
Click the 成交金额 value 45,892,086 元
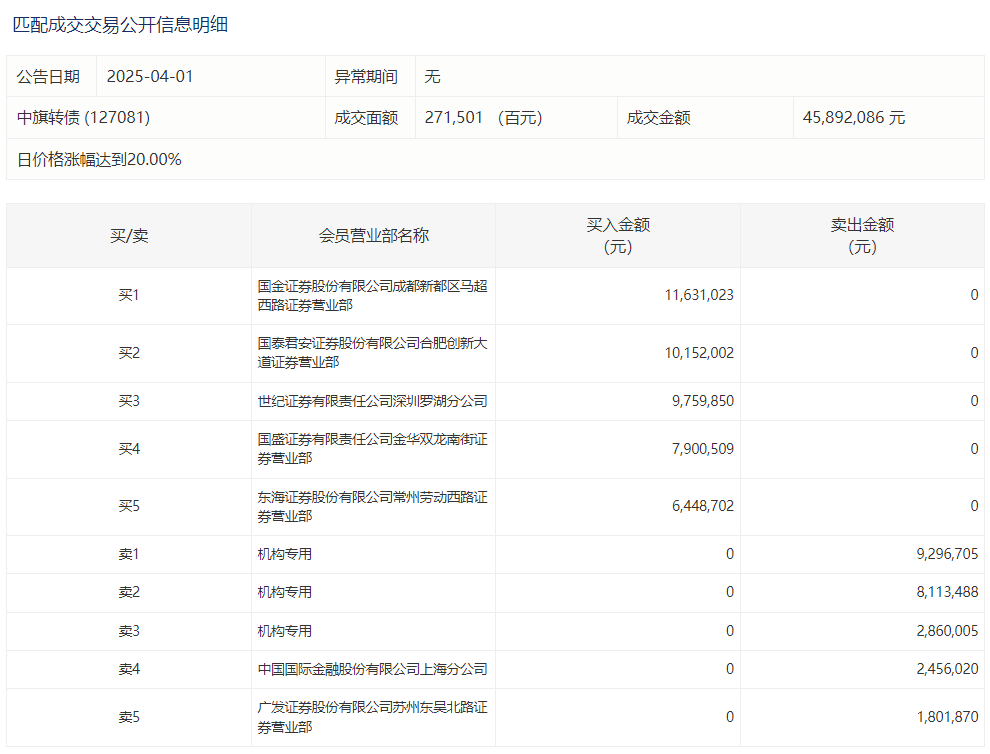click(x=853, y=117)
